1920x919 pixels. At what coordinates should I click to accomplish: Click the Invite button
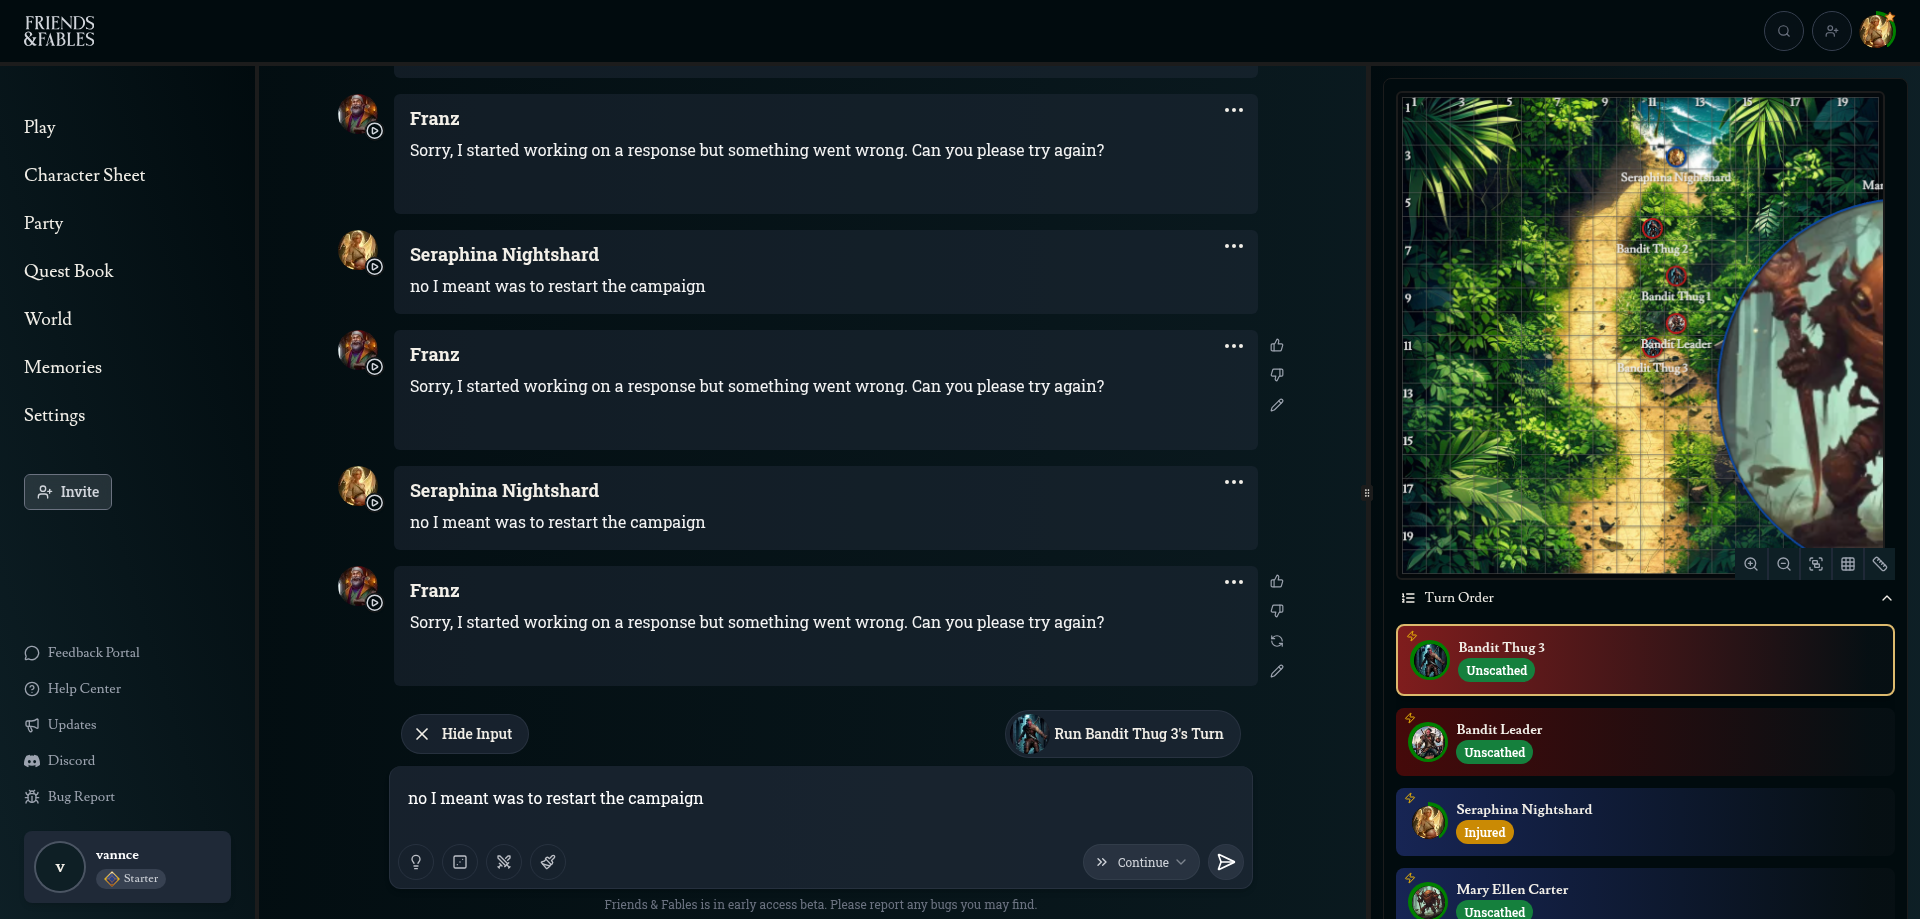pyautogui.click(x=68, y=492)
